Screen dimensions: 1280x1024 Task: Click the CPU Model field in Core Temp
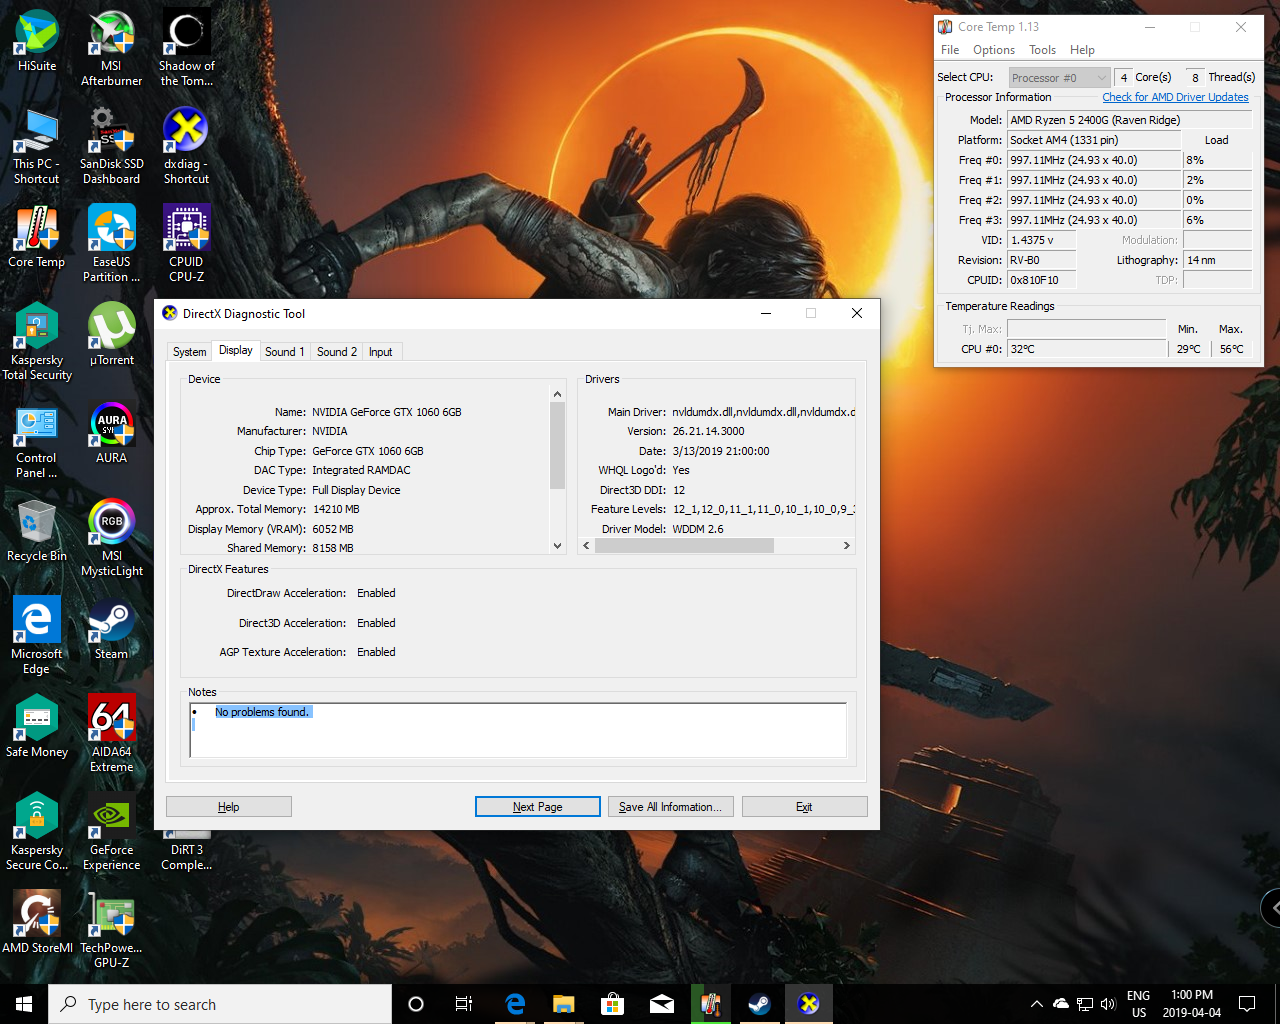[1130, 120]
